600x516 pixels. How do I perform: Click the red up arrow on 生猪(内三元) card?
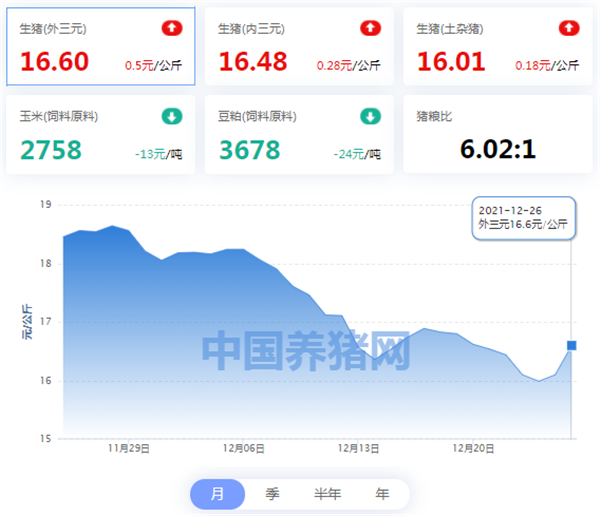pos(370,28)
